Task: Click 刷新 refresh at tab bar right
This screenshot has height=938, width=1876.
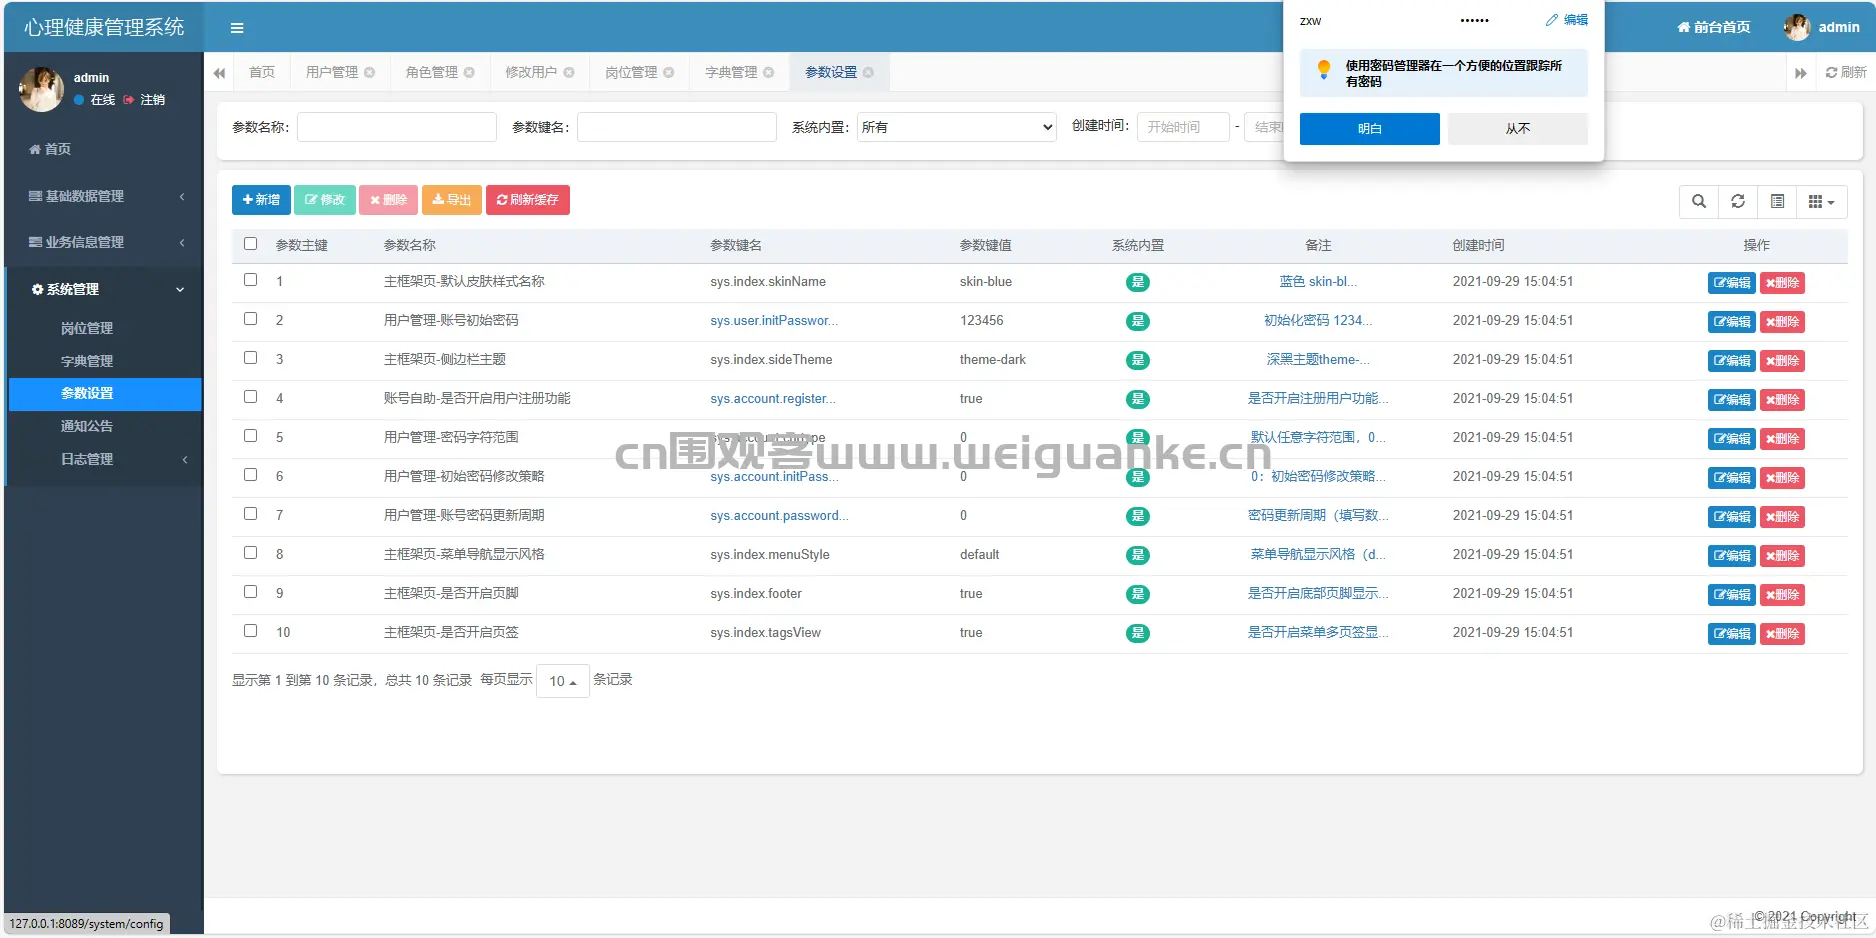Action: tap(1846, 72)
